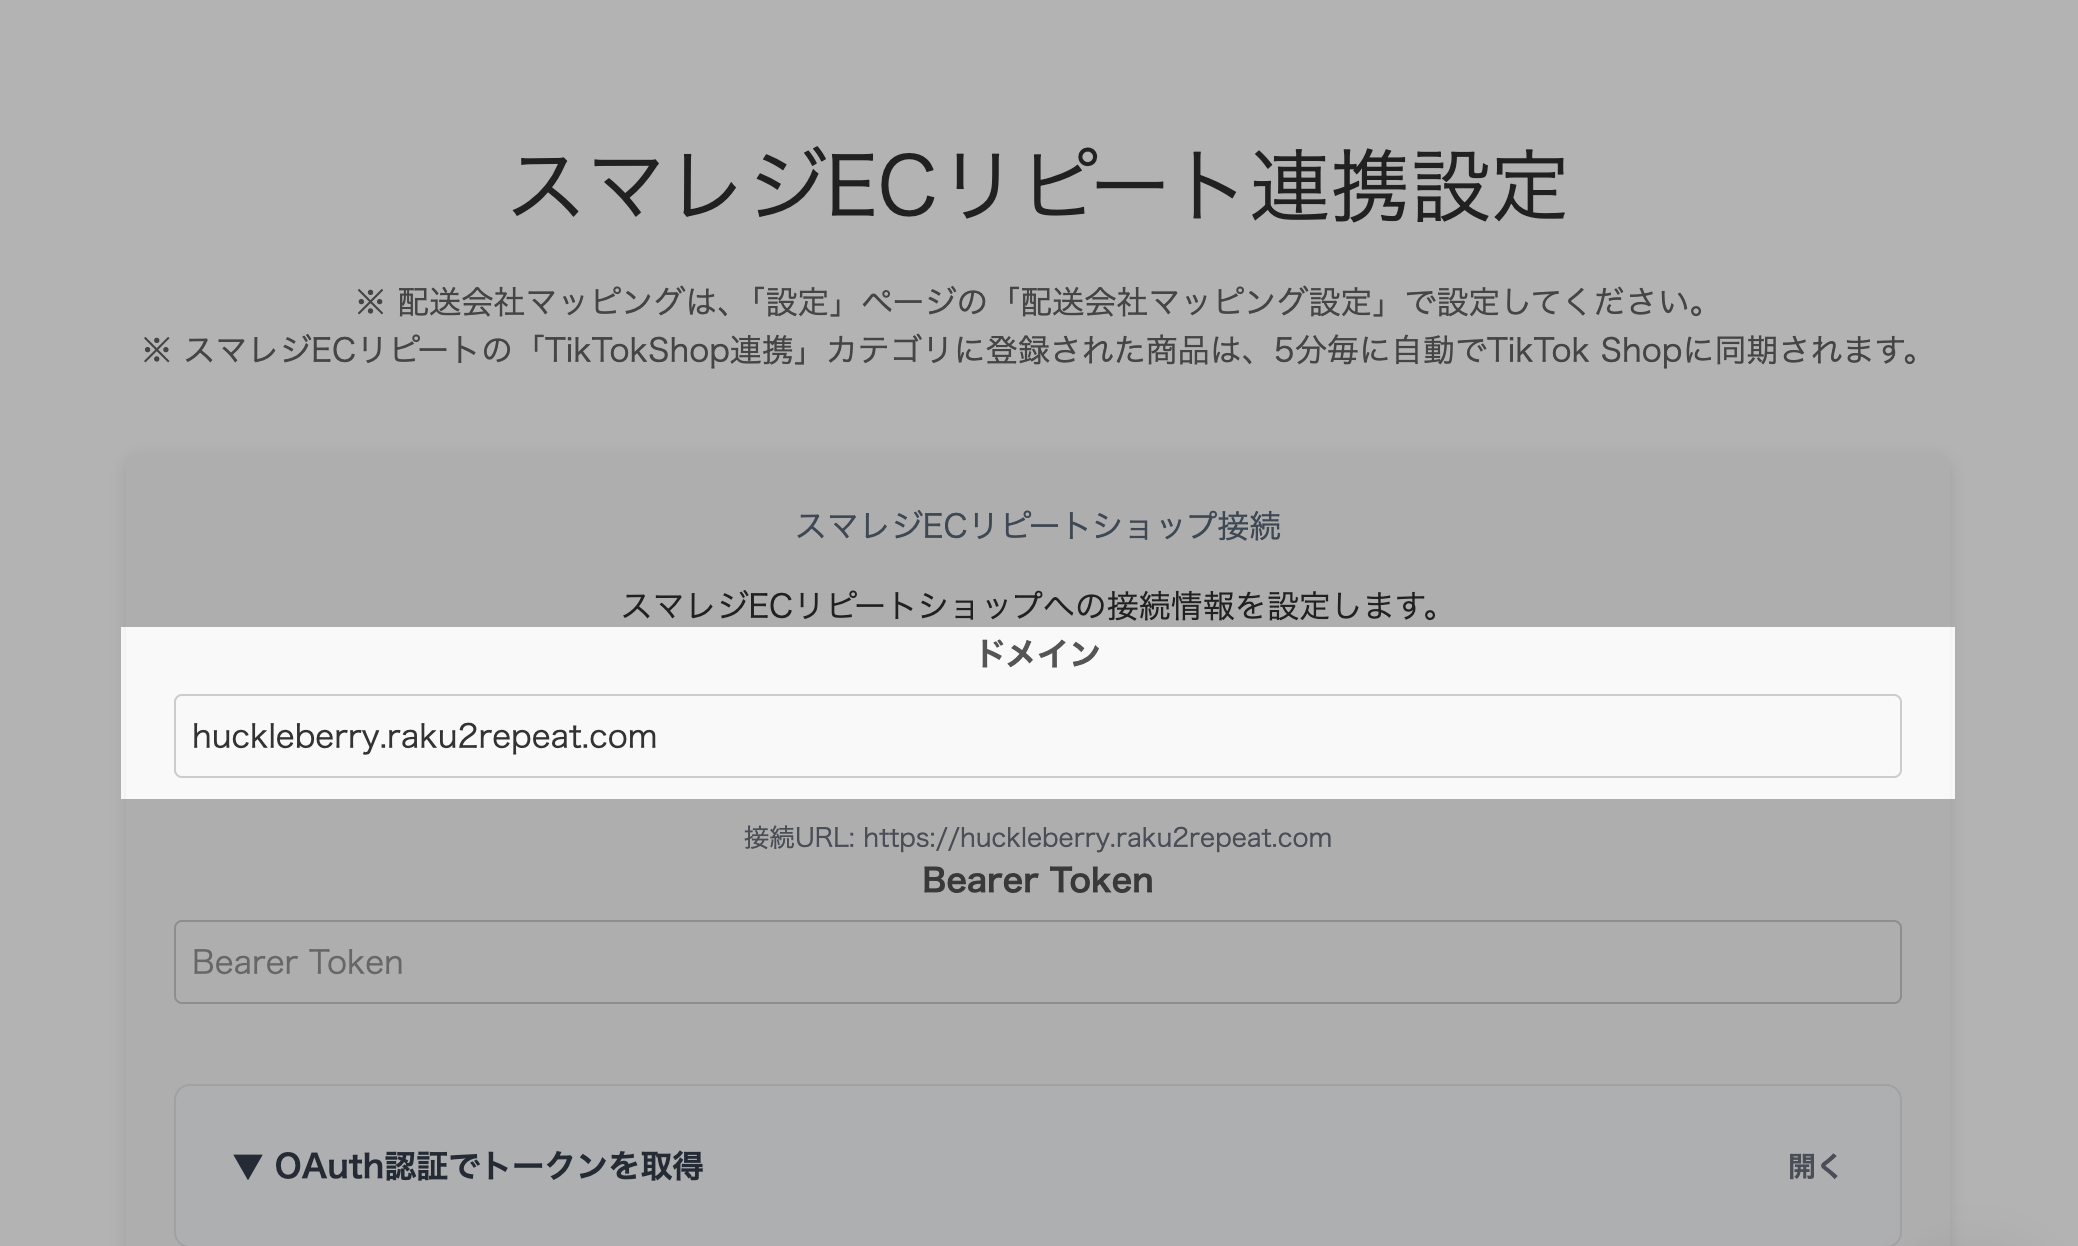Image resolution: width=2078 pixels, height=1246 pixels.
Task: Expand OAuth section via ▼ triangle
Action: pyautogui.click(x=248, y=1166)
